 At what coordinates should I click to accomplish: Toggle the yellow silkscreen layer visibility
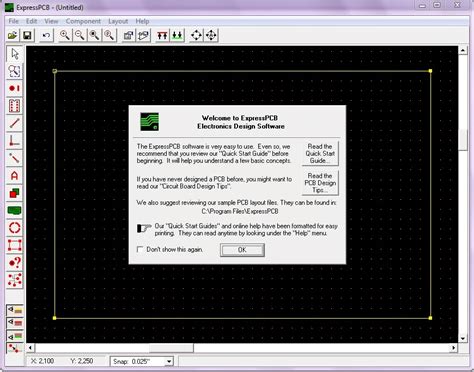click(15, 310)
